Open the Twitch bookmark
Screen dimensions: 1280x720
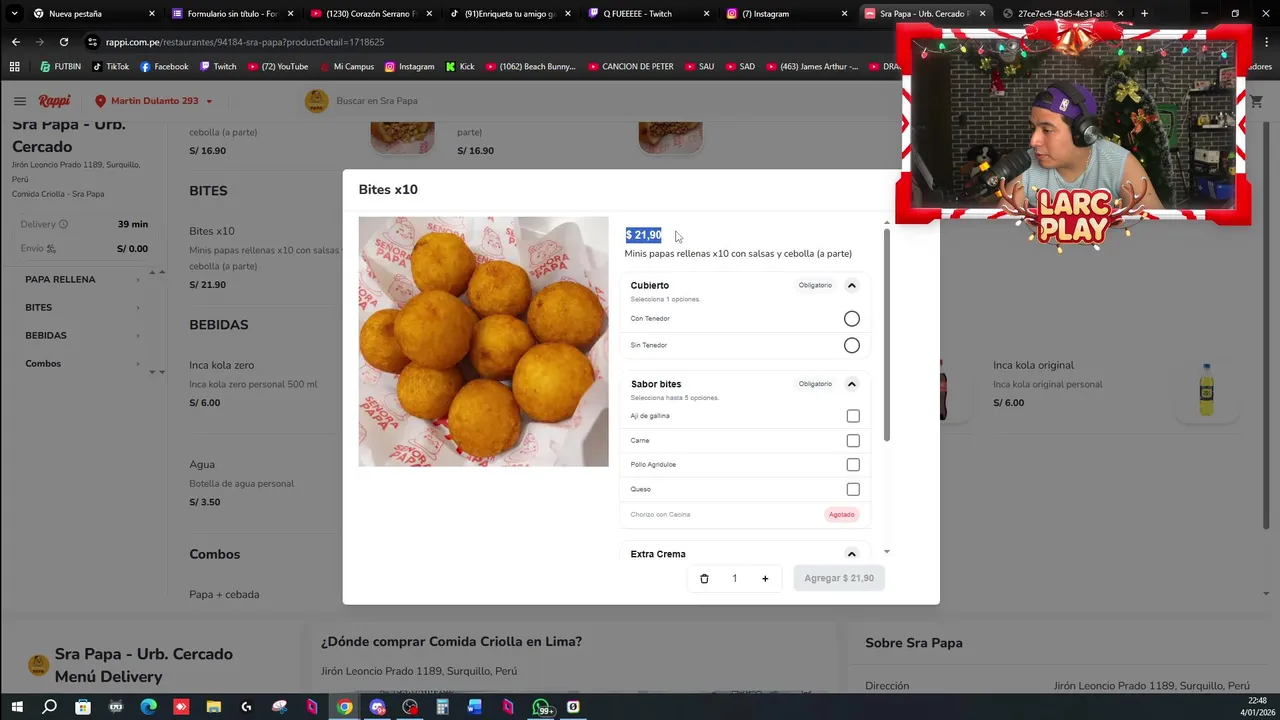(218, 67)
